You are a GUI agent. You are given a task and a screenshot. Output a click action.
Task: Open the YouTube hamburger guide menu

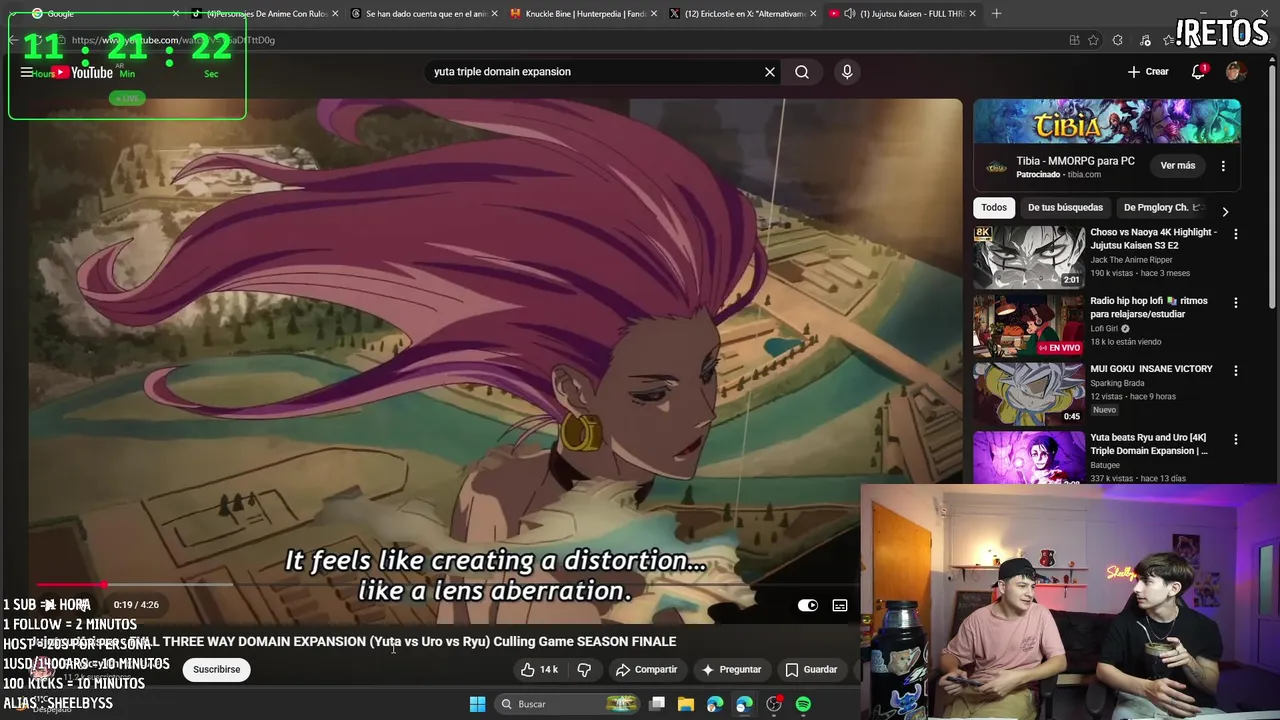(x=27, y=72)
